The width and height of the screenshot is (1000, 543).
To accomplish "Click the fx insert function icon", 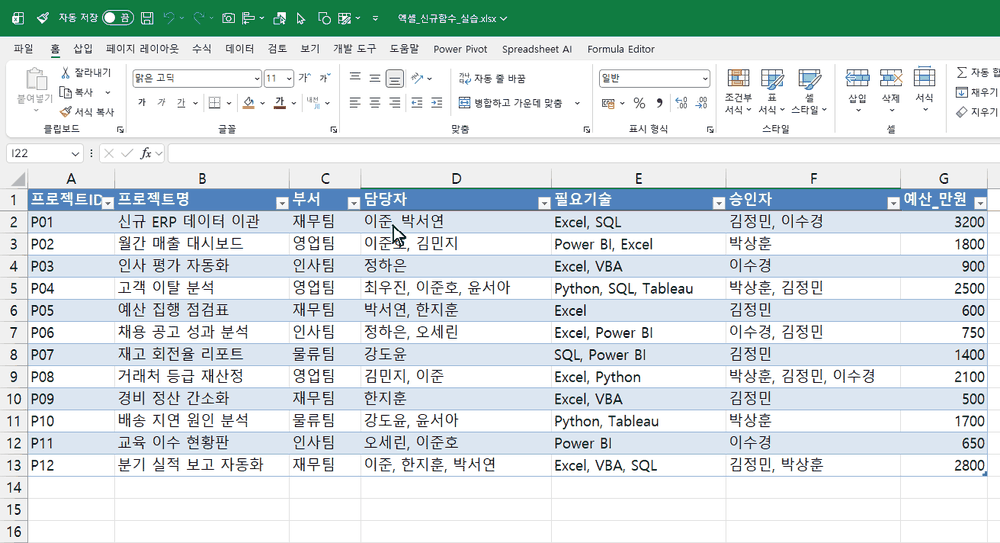I will click(146, 153).
